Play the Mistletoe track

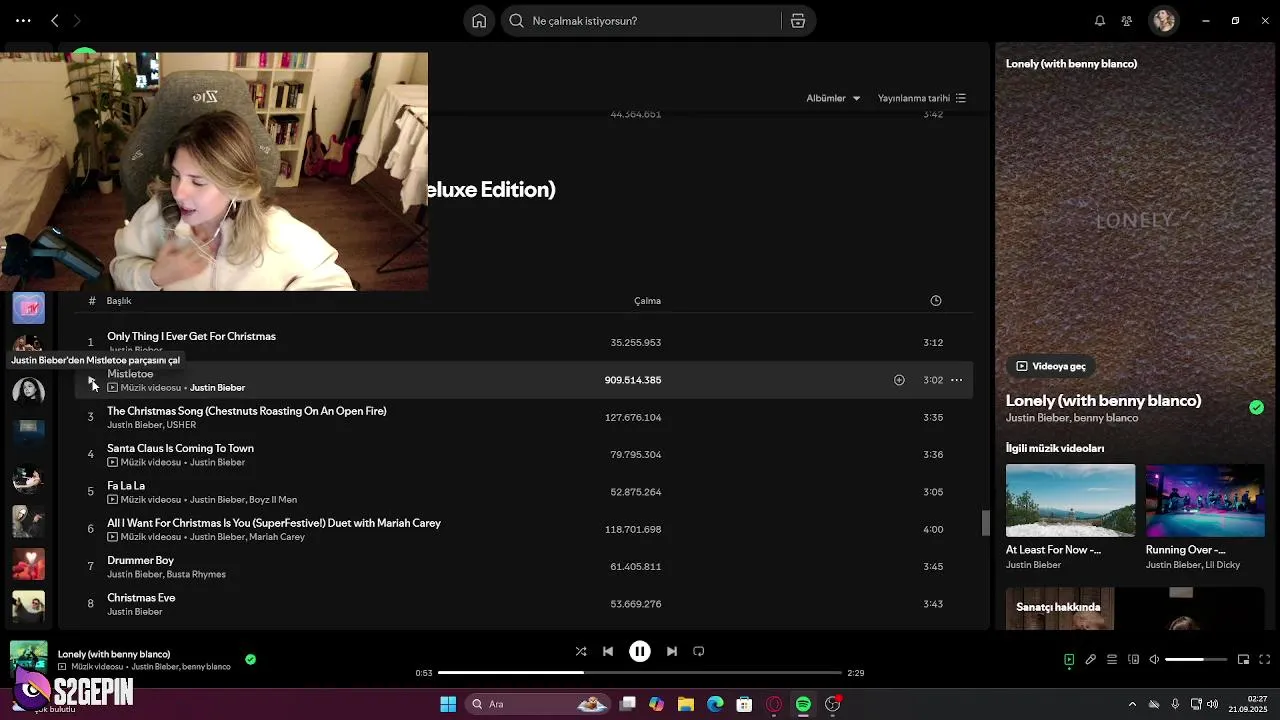[91, 380]
